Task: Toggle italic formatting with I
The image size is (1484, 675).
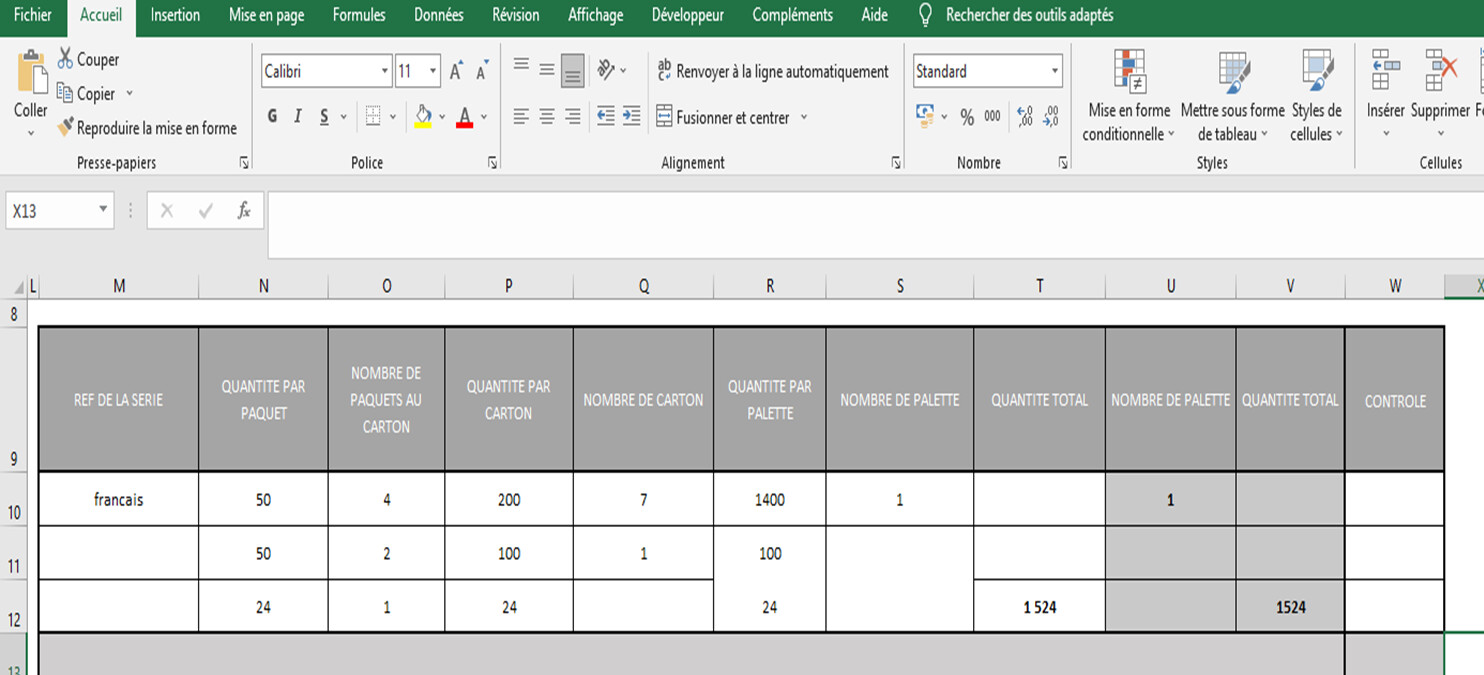Action: 298,117
